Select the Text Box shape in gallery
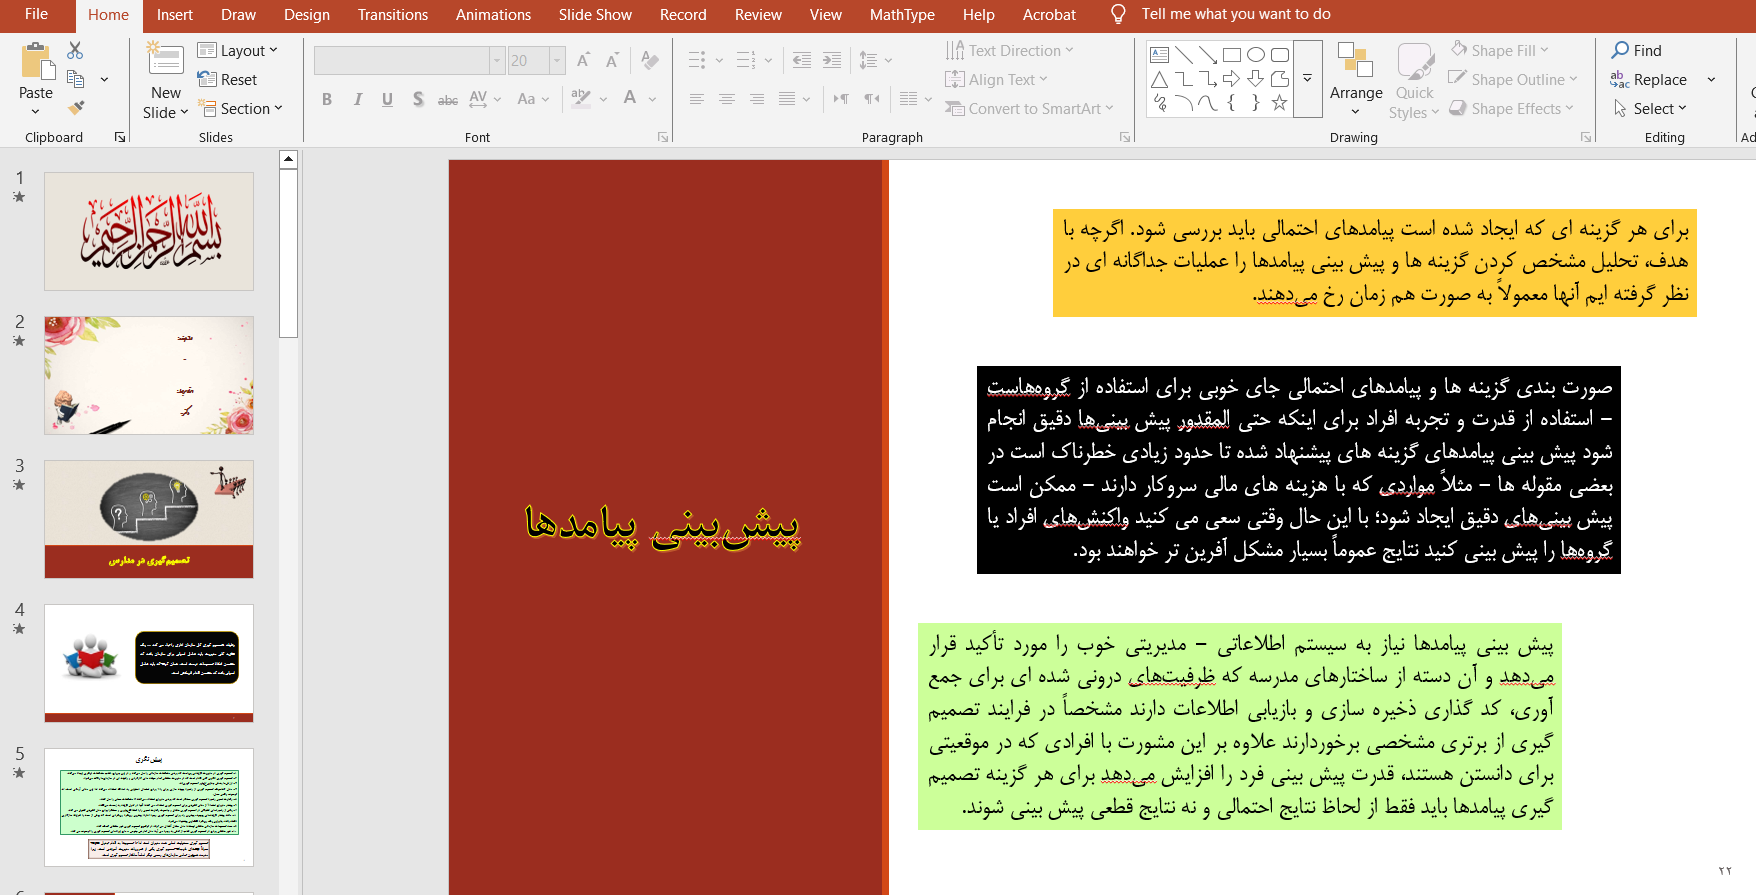This screenshot has width=1756, height=895. pos(1159,55)
